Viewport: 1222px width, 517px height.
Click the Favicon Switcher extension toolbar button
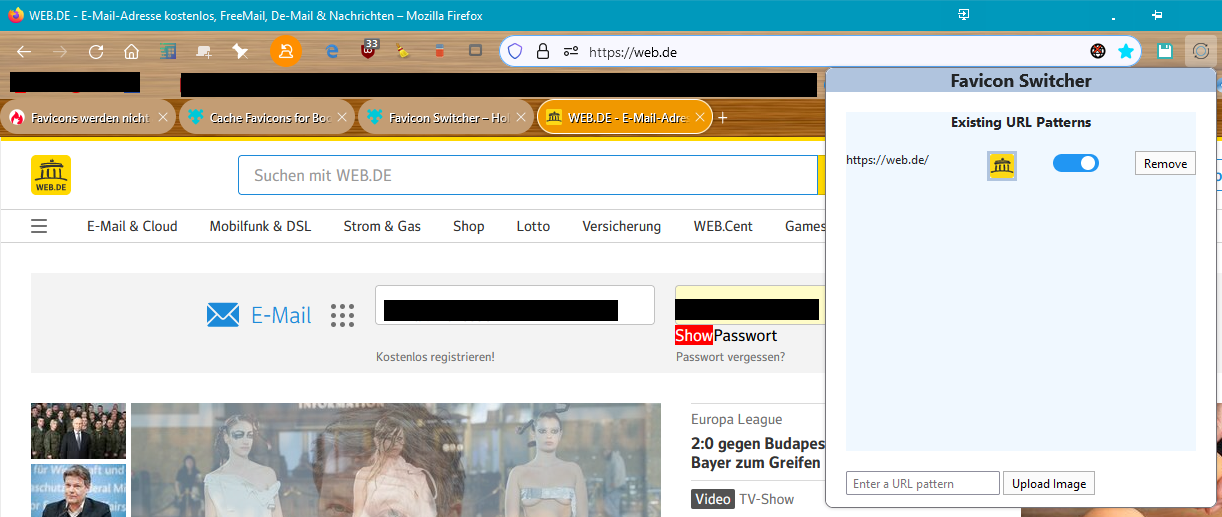click(x=1201, y=51)
